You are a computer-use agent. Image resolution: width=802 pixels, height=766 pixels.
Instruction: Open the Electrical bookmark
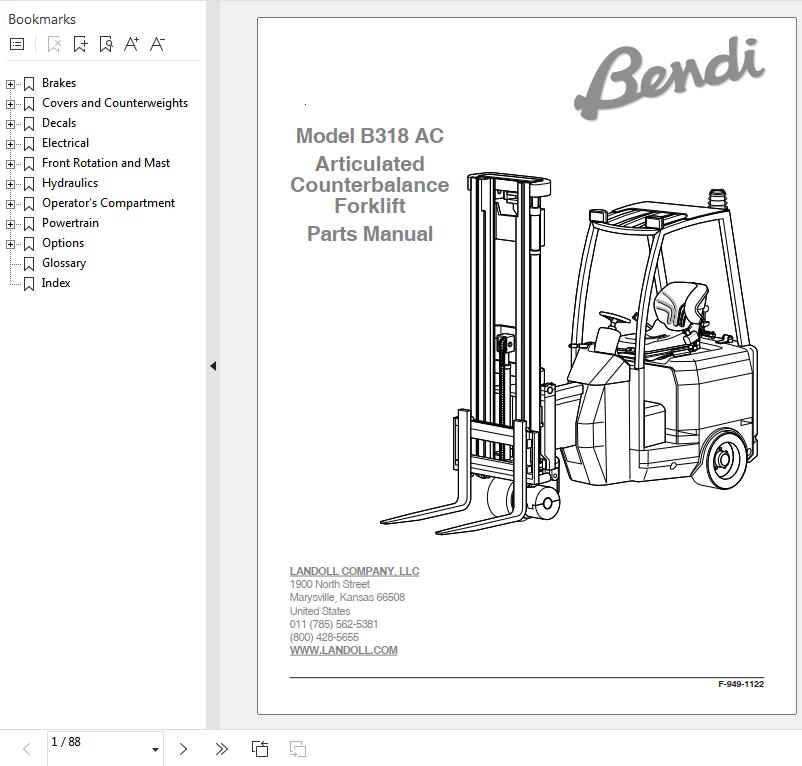click(x=65, y=143)
